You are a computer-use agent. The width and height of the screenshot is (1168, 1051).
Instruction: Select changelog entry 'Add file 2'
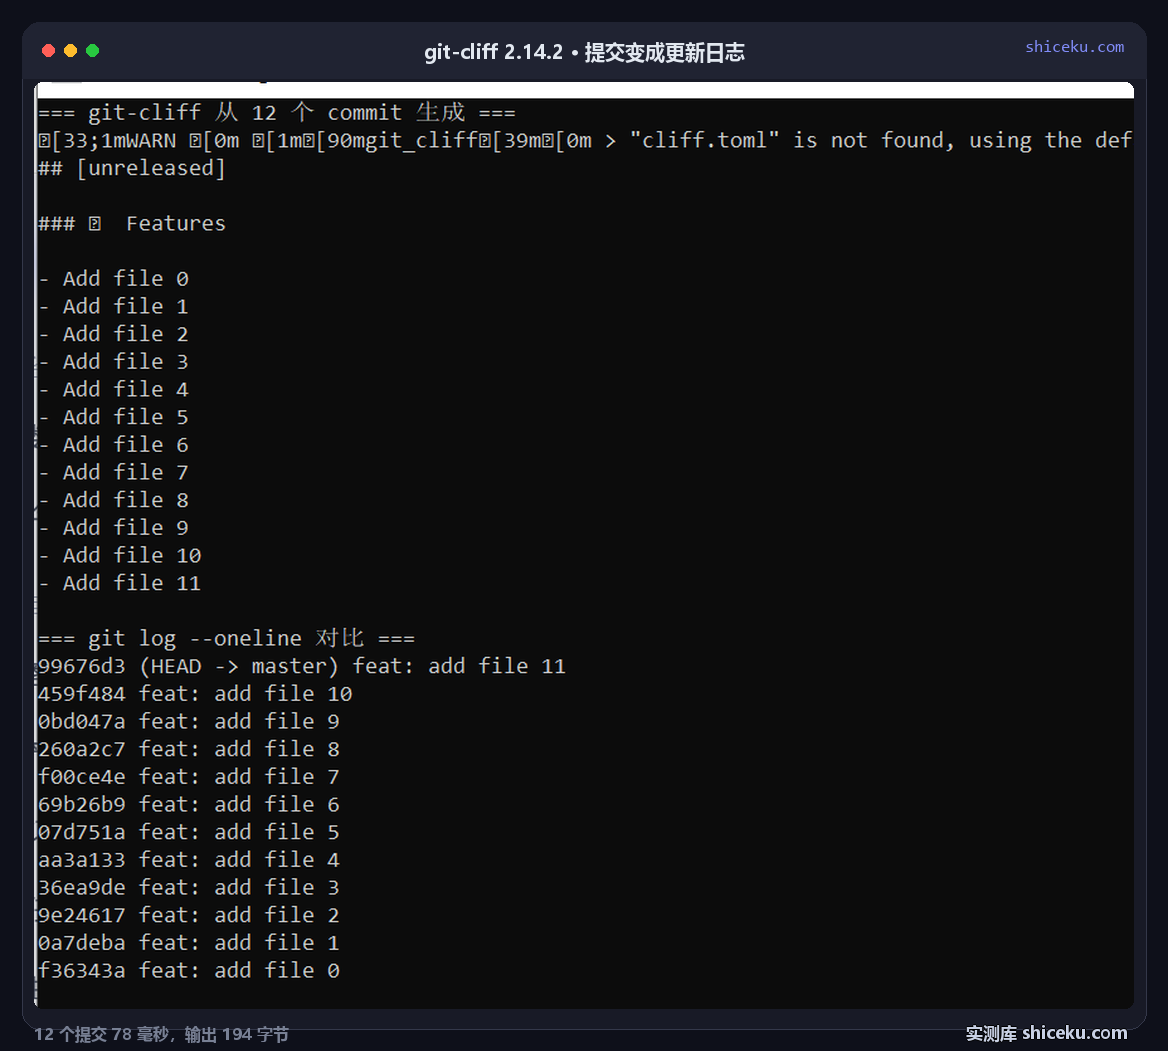click(x=113, y=334)
